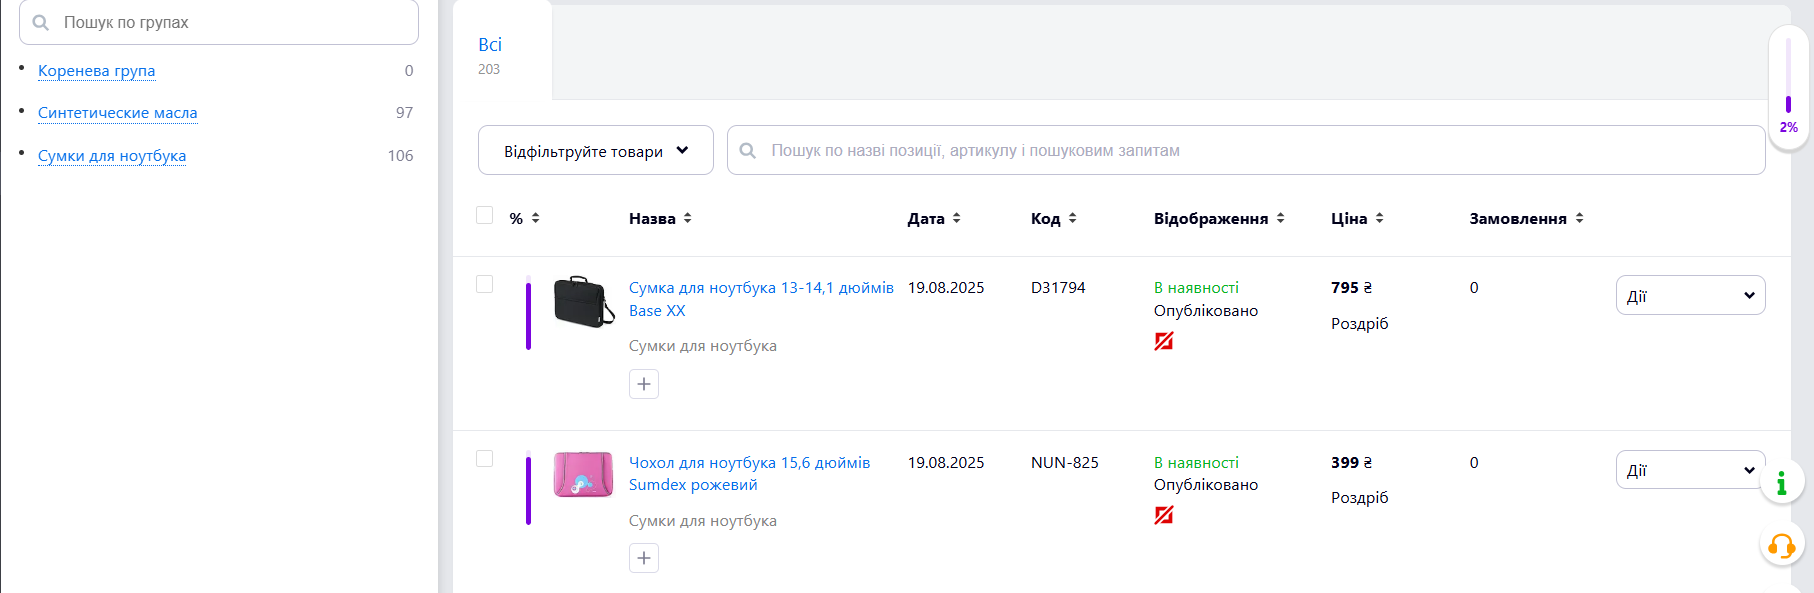Click the 2% progress indicator
This screenshot has width=1814, height=593.
[1788, 89]
